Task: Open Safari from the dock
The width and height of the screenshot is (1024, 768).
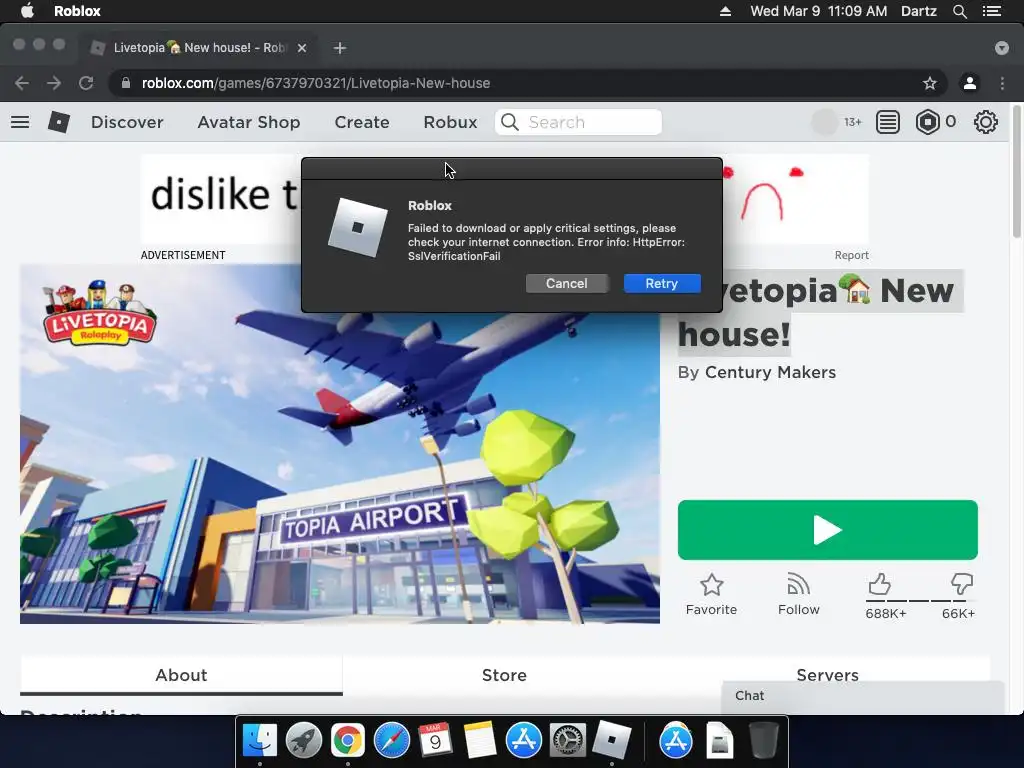Action: (x=391, y=740)
